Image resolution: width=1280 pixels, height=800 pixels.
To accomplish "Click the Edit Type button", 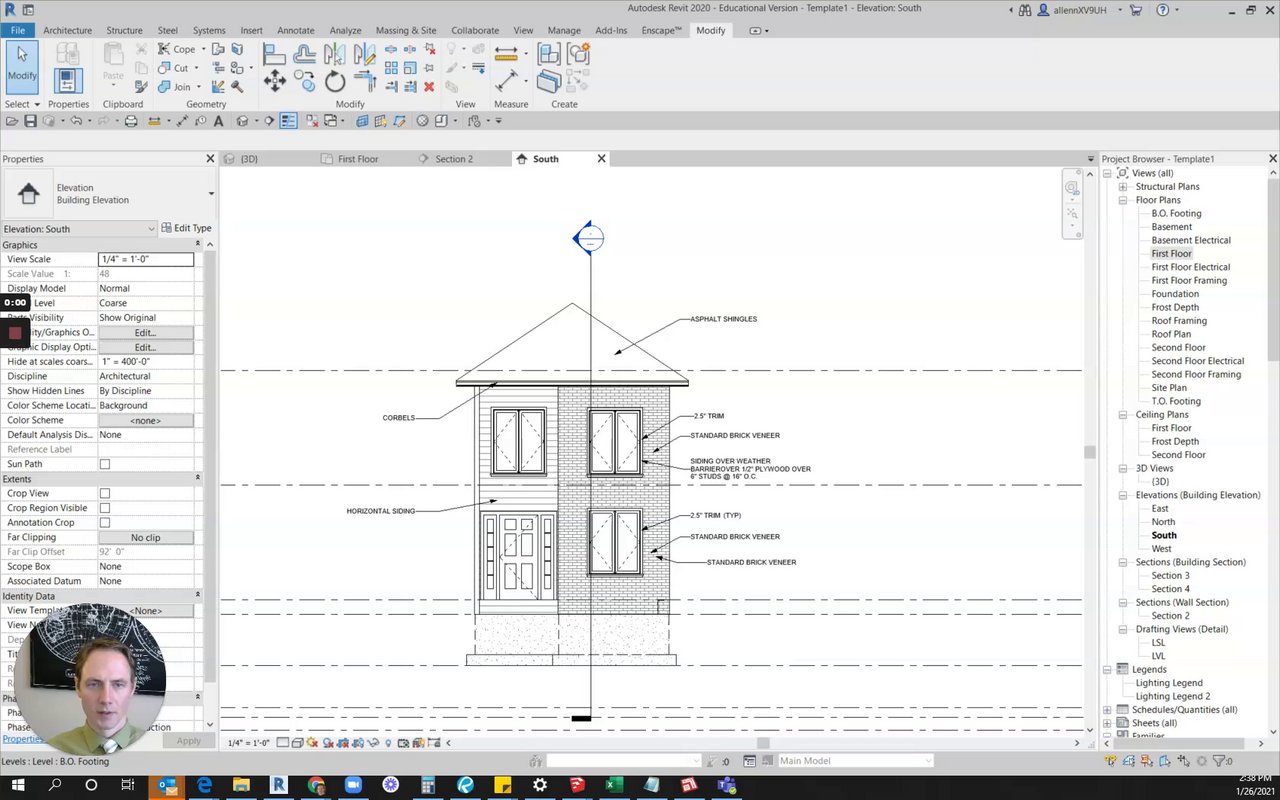I will (x=187, y=229).
